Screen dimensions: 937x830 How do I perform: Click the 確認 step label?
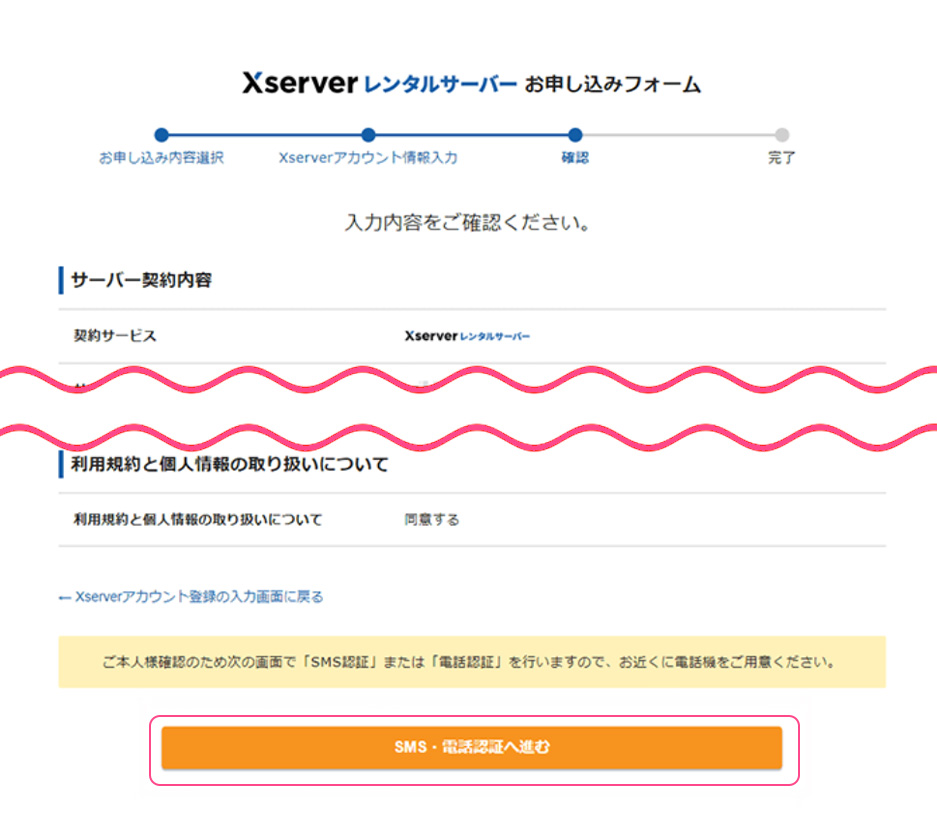coord(575,158)
